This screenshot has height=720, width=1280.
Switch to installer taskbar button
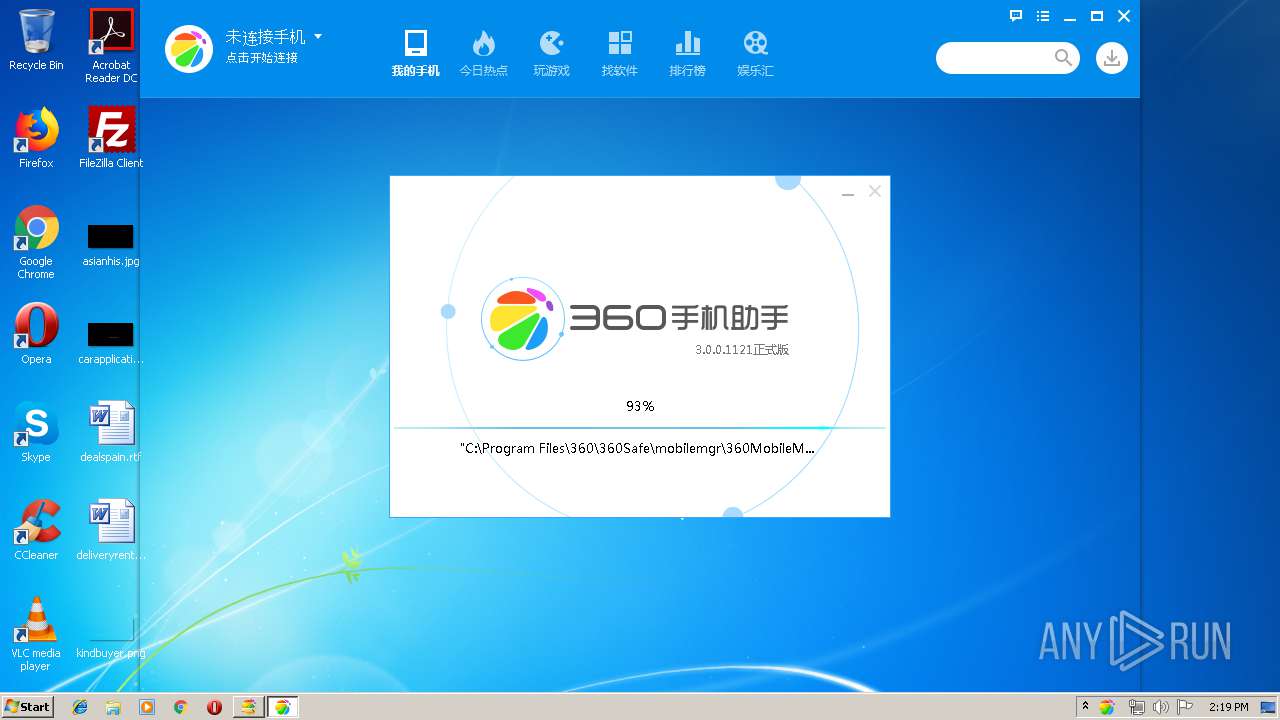pos(248,707)
